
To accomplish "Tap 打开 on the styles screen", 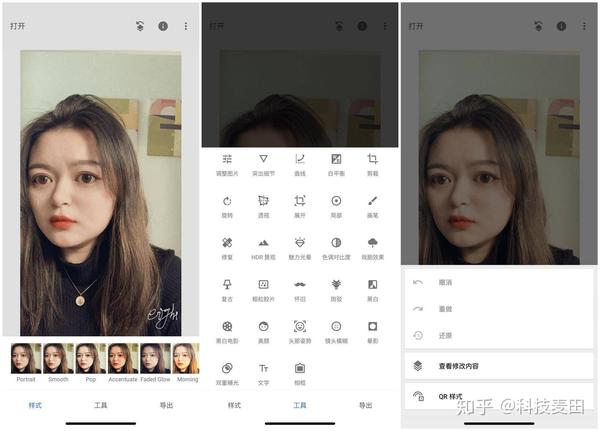I will tap(18, 26).
